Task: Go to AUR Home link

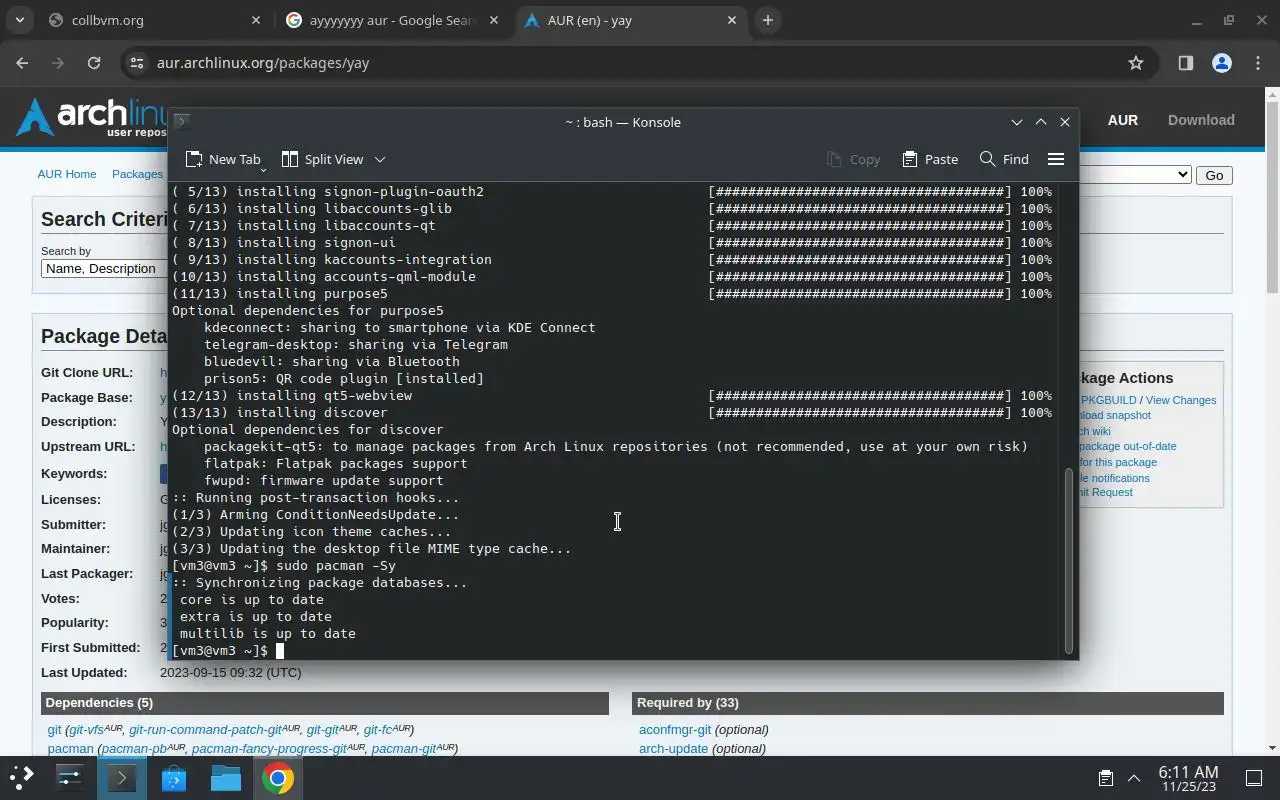Action: click(x=67, y=174)
